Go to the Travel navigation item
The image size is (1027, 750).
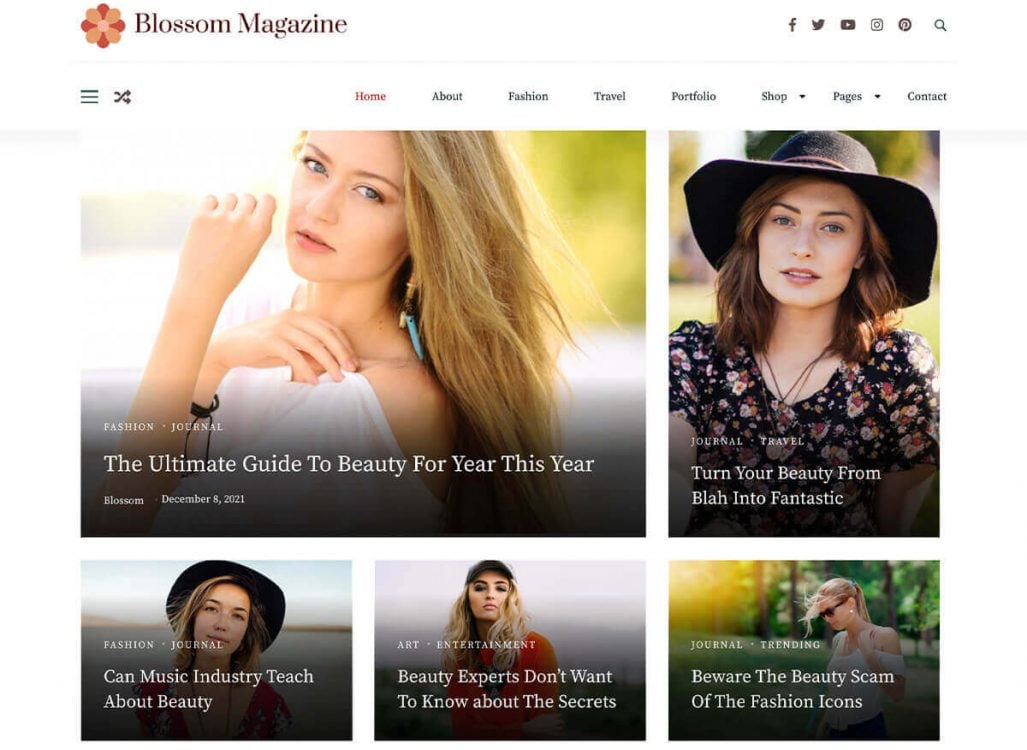tap(609, 96)
